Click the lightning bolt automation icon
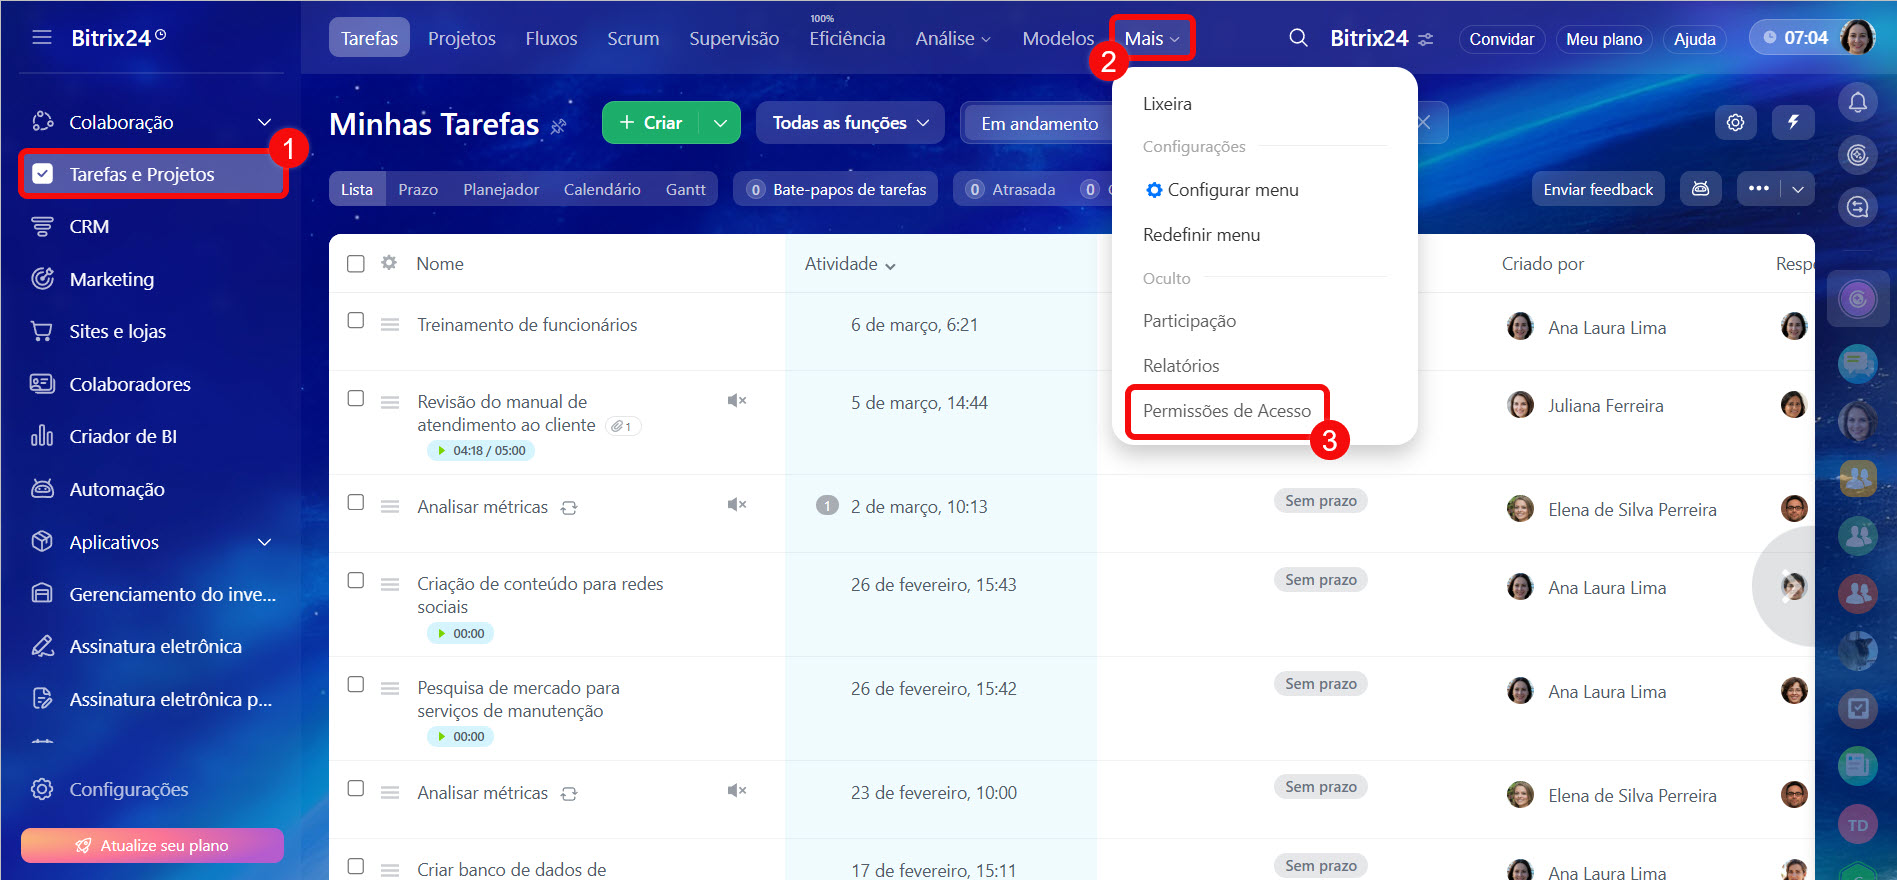The height and width of the screenshot is (880, 1897). [x=1793, y=122]
